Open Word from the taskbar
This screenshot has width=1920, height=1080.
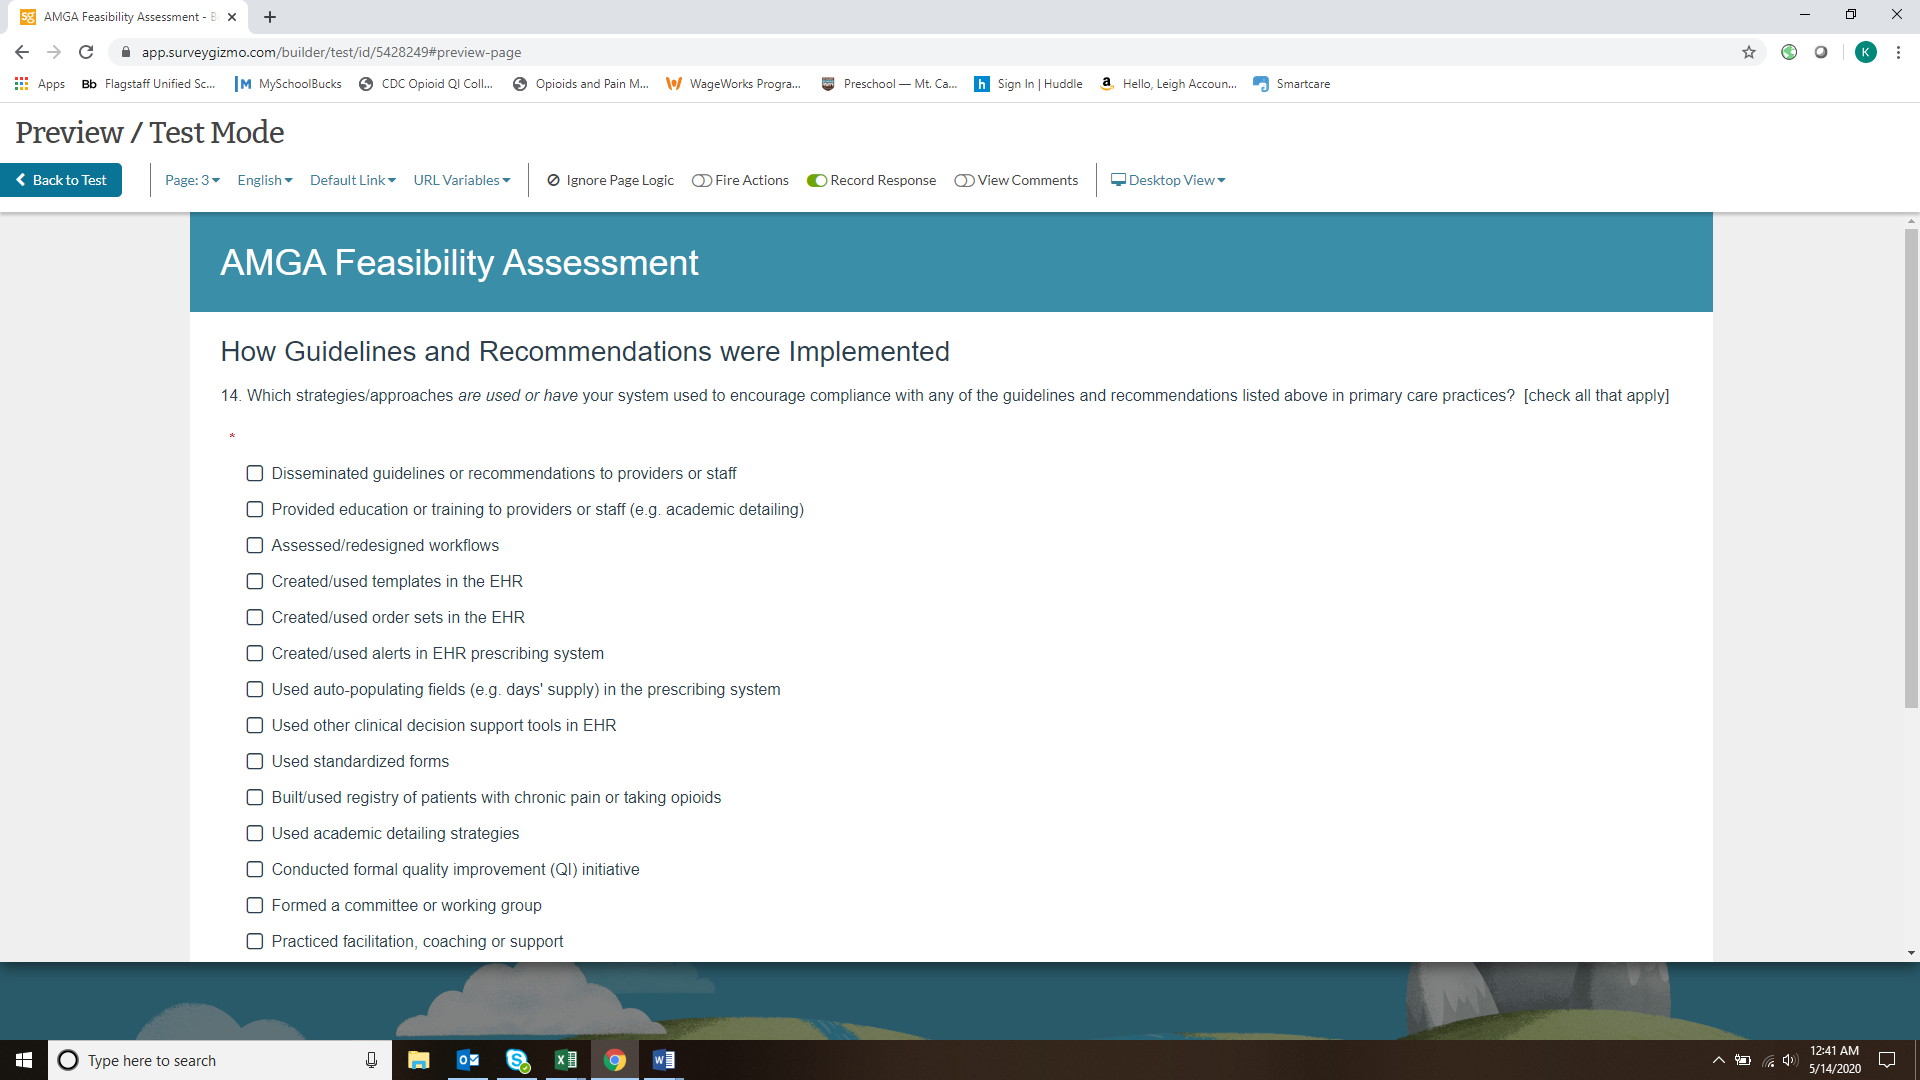tap(663, 1060)
